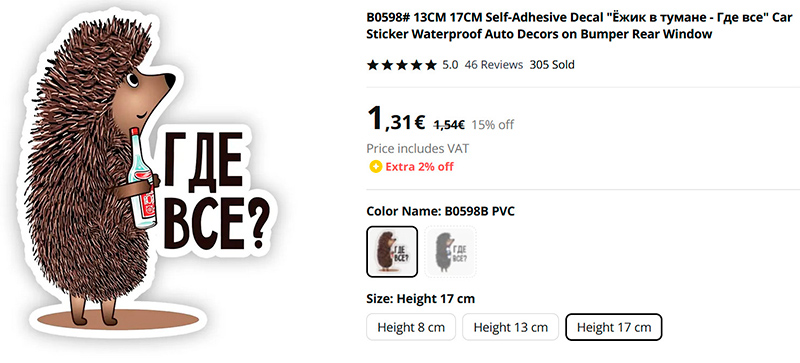This screenshot has height=363, width=800.
Task: Click the struck-through 1,54€ original price
Action: (449, 125)
